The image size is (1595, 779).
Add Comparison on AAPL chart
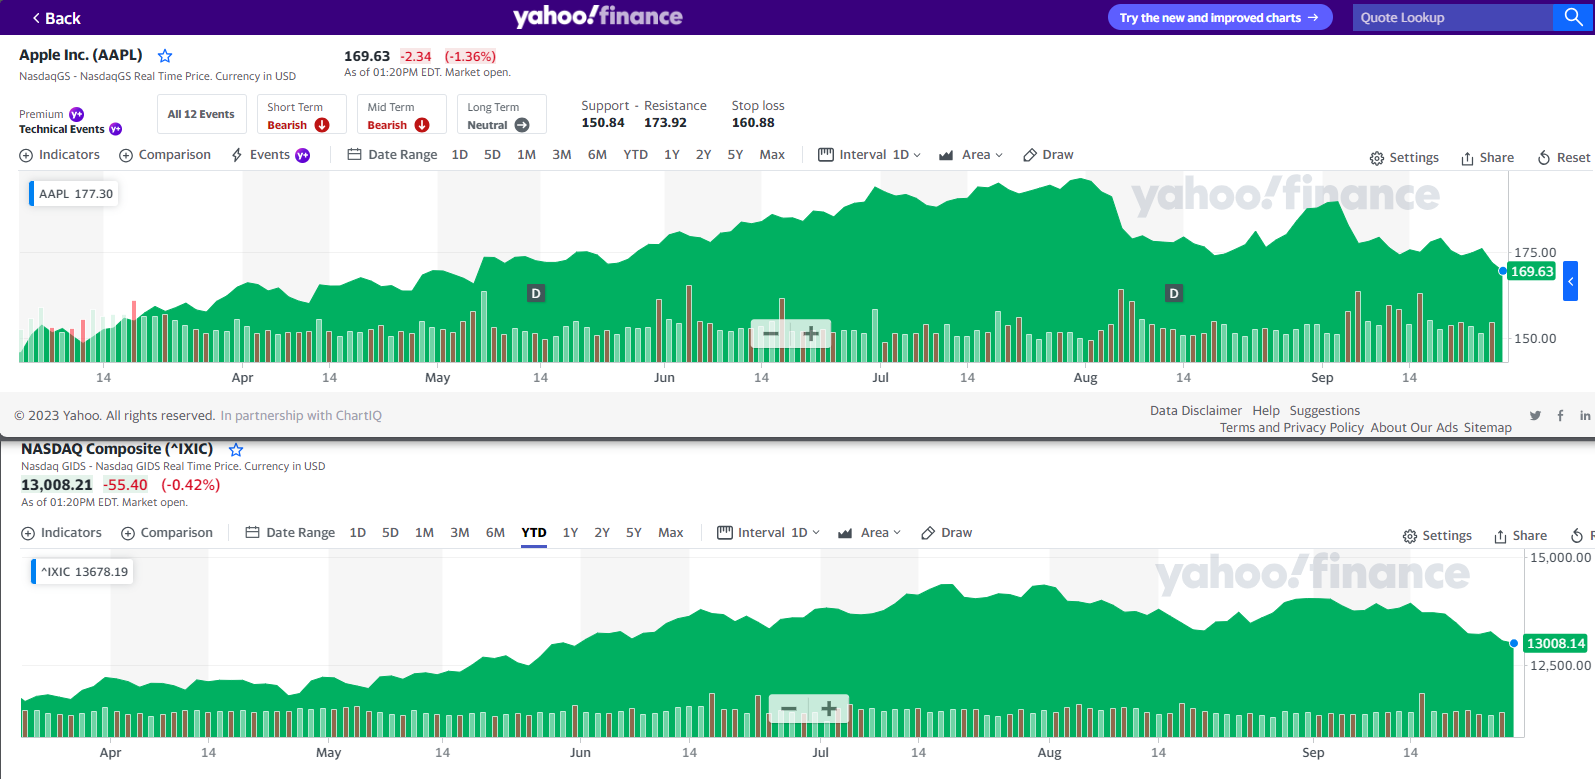165,155
